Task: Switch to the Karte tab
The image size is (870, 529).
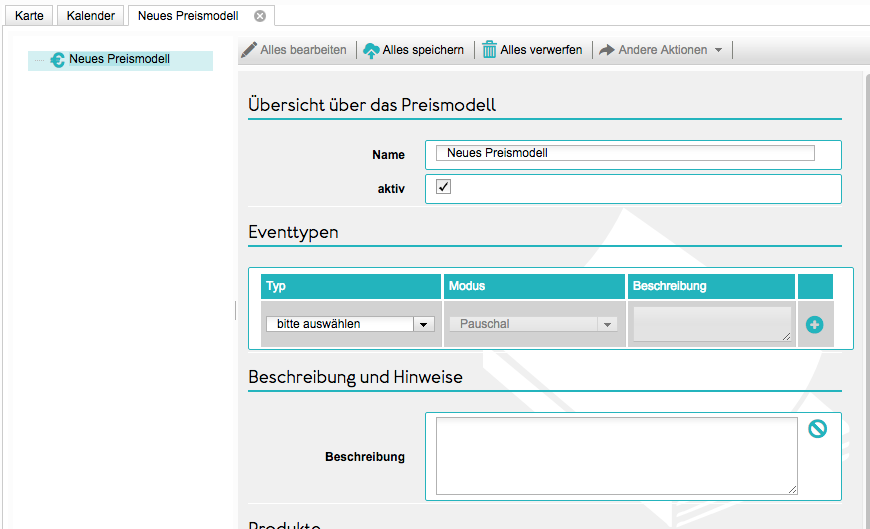Action: coord(29,16)
